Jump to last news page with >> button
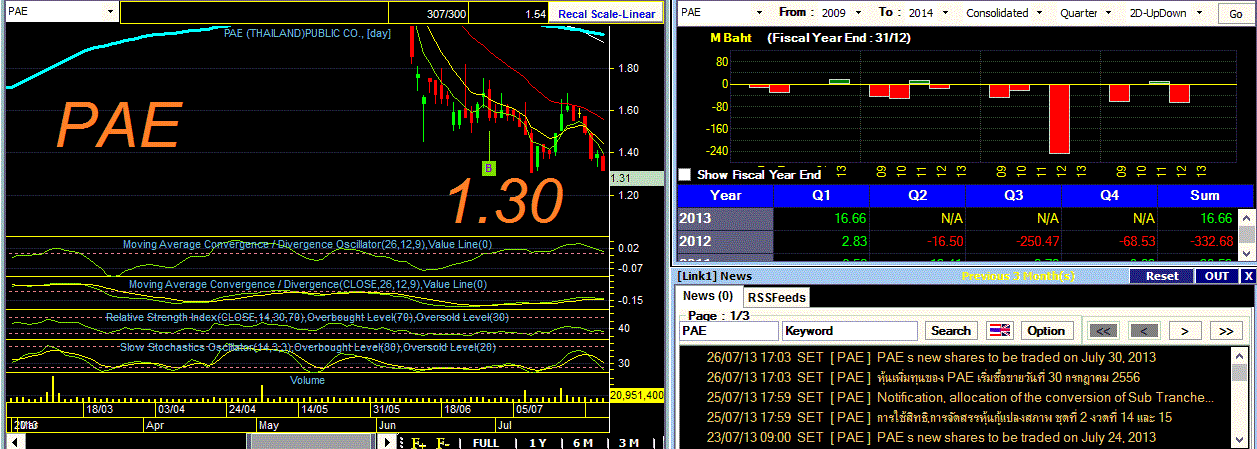 pos(1225,331)
